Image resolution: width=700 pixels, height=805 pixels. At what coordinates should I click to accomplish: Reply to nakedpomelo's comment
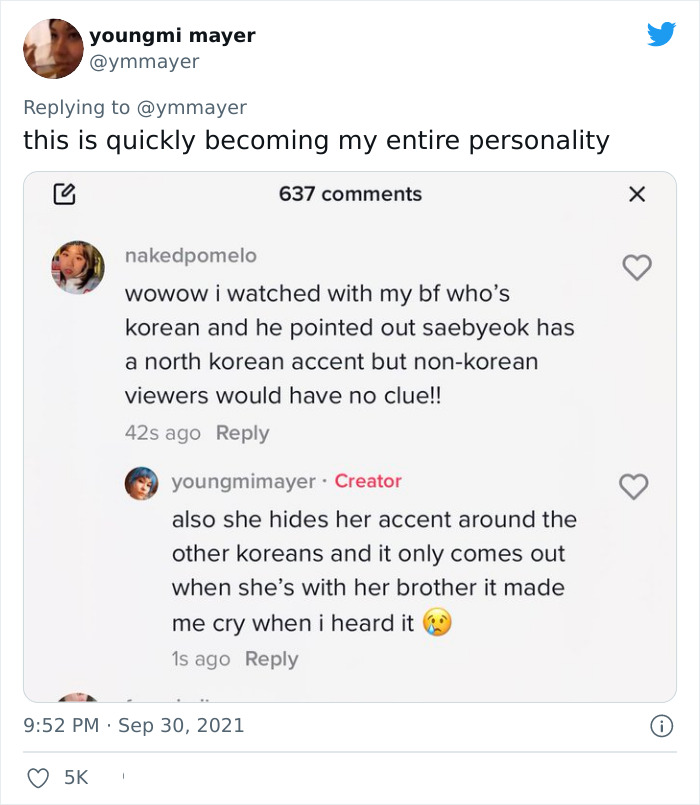click(x=243, y=433)
